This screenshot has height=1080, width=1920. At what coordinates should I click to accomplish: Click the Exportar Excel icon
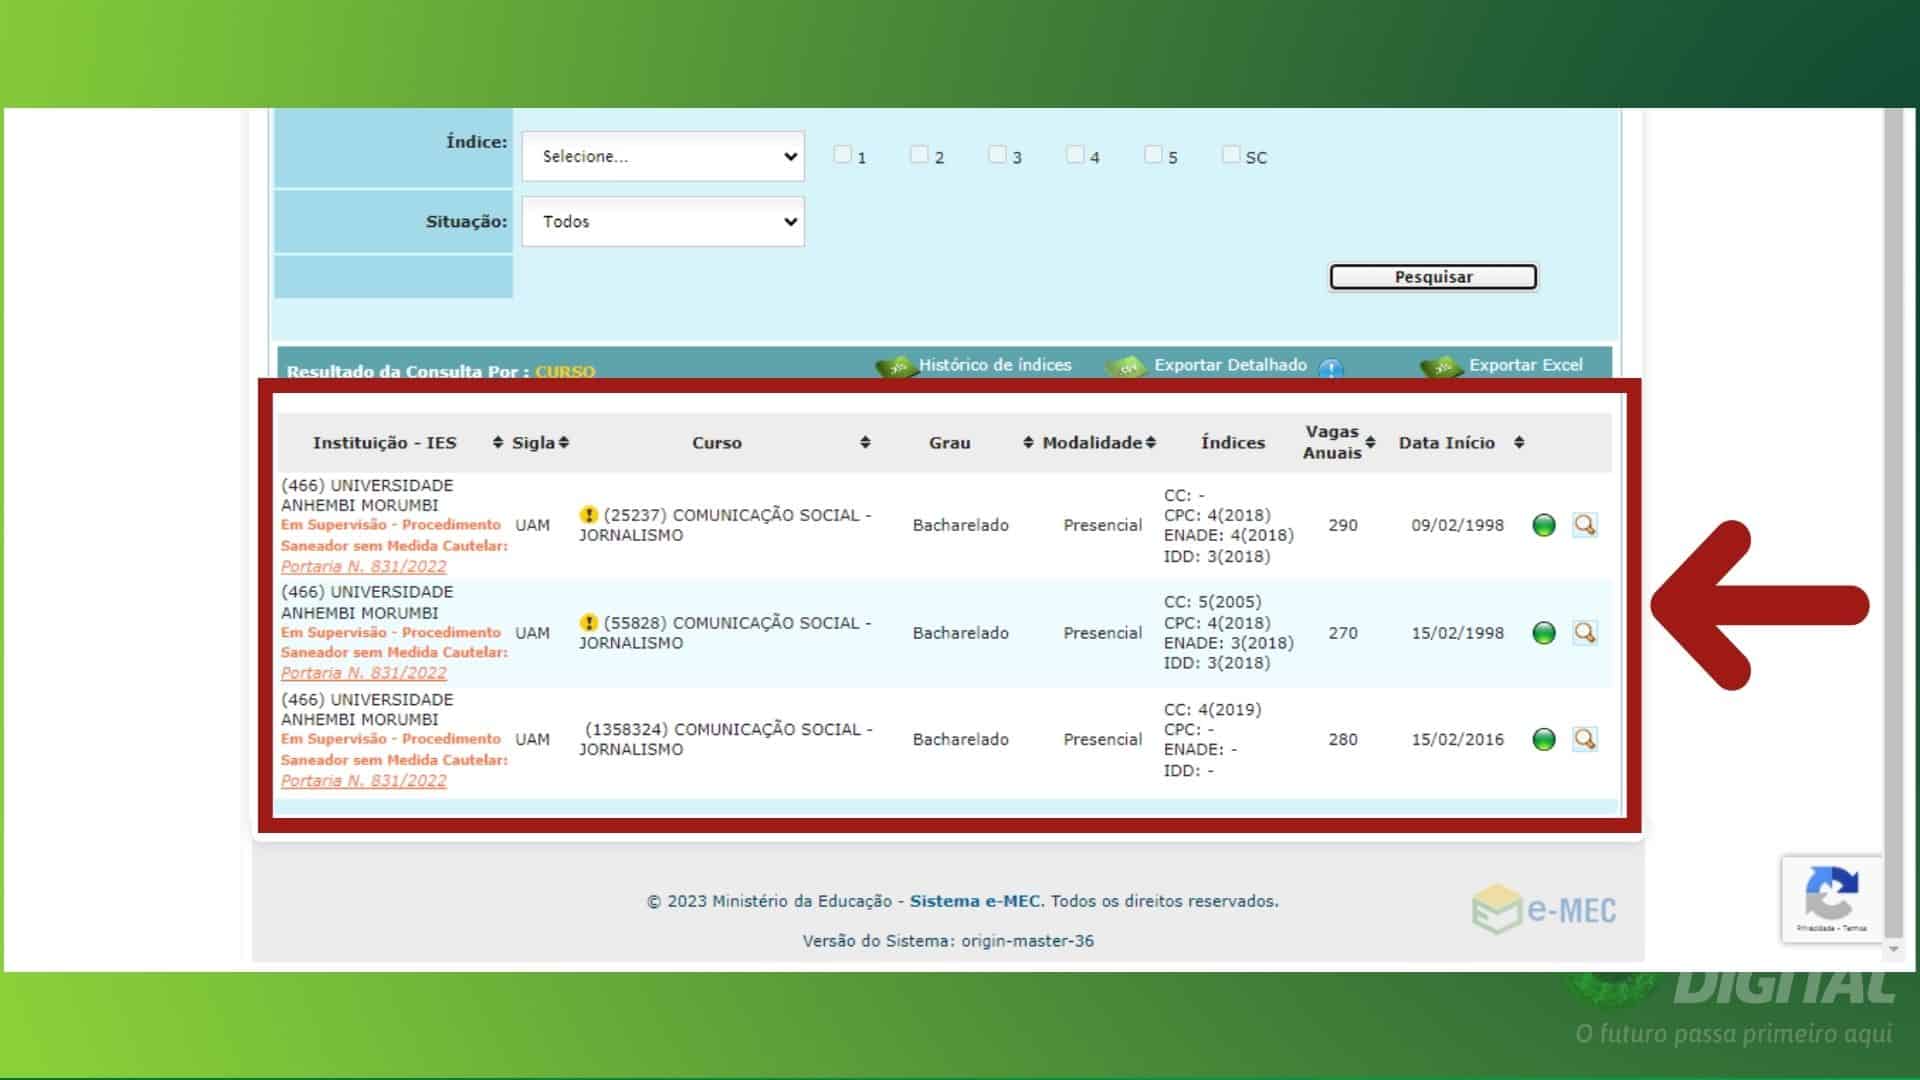click(1441, 366)
